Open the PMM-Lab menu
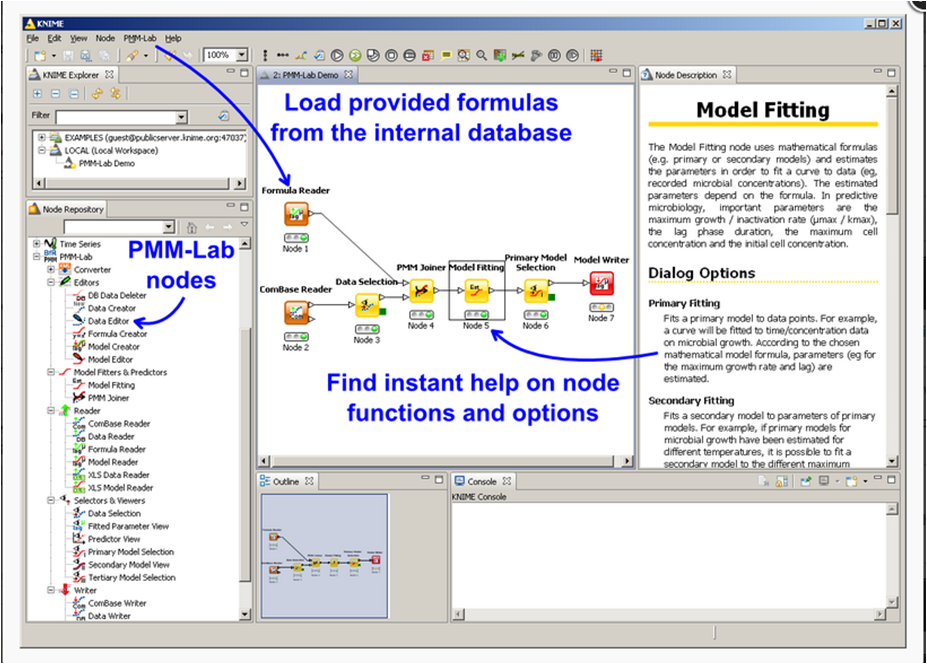This screenshot has width=927, height=664. (x=140, y=38)
